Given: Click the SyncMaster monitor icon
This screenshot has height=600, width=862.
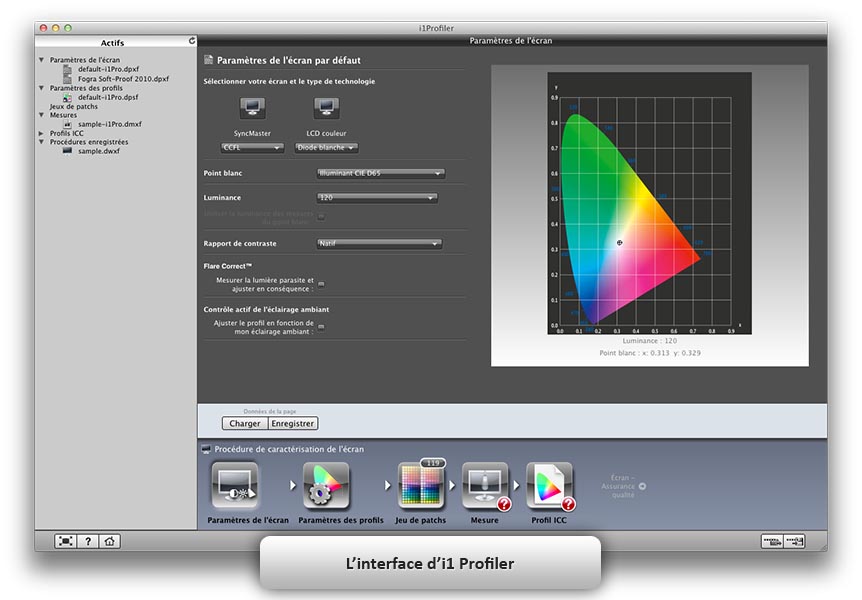Looking at the screenshot, I should click(x=252, y=108).
